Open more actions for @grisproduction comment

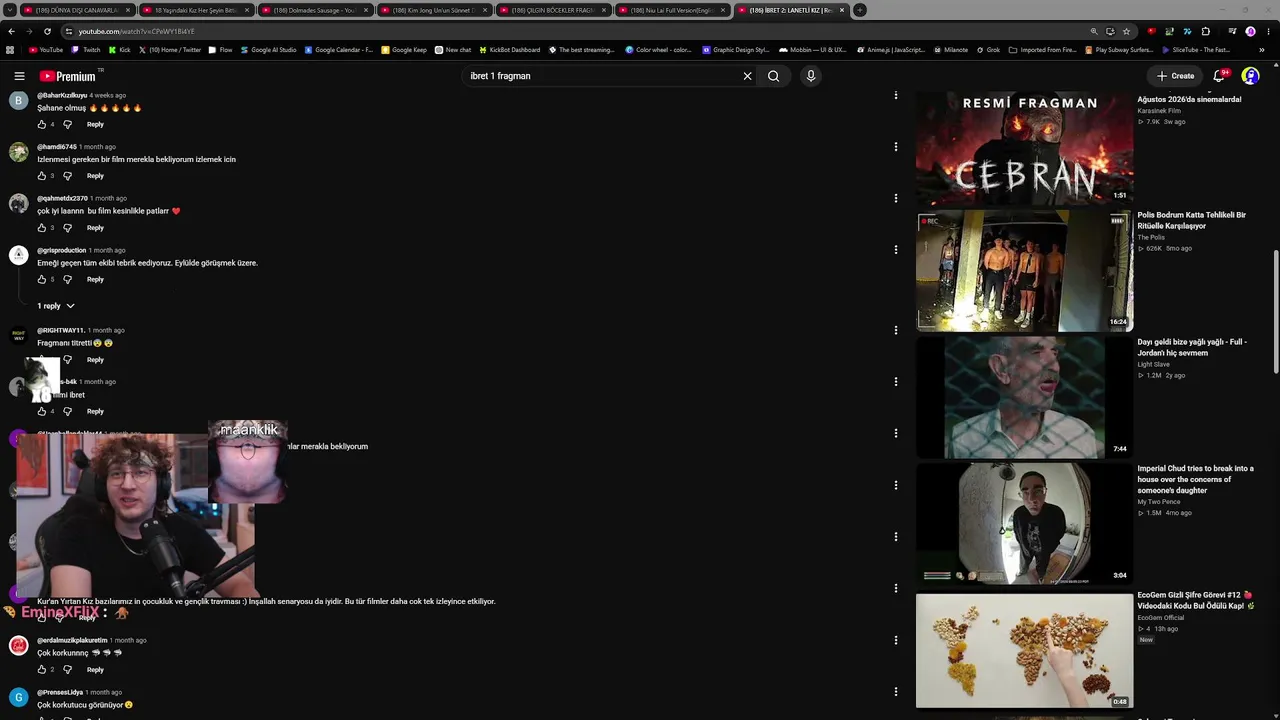(895, 250)
